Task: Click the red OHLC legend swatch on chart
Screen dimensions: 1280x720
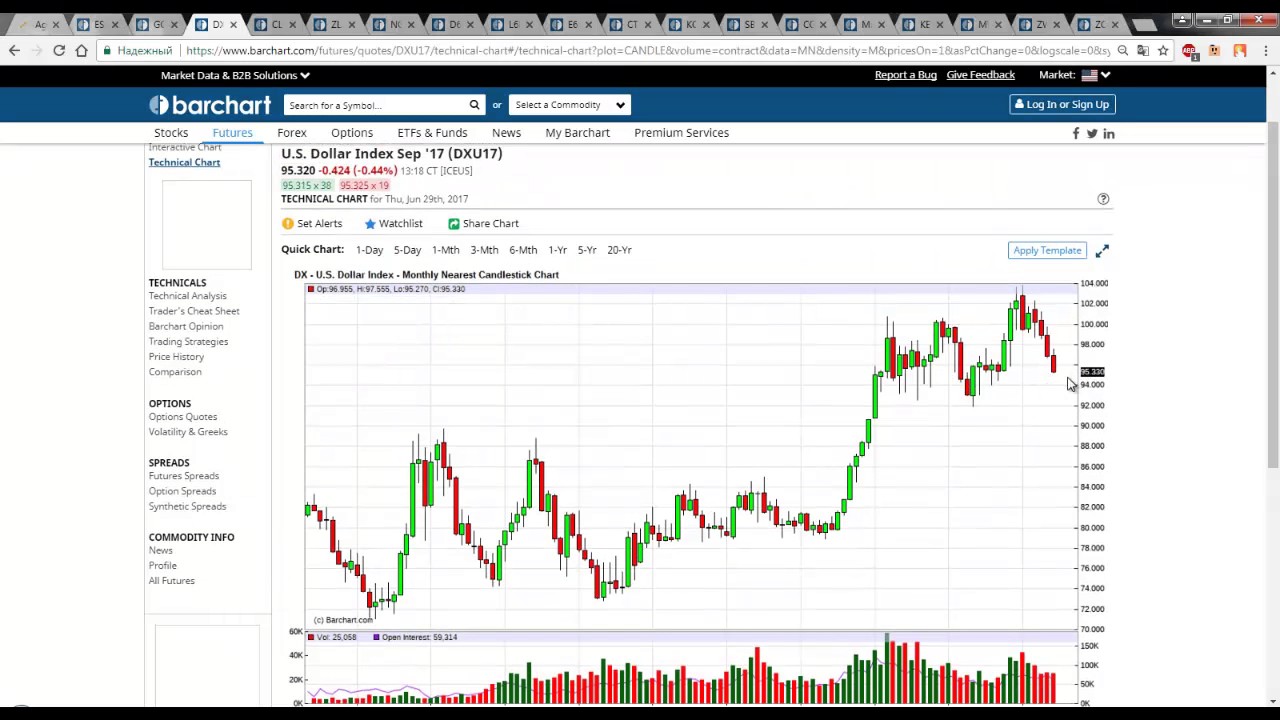Action: (311, 289)
